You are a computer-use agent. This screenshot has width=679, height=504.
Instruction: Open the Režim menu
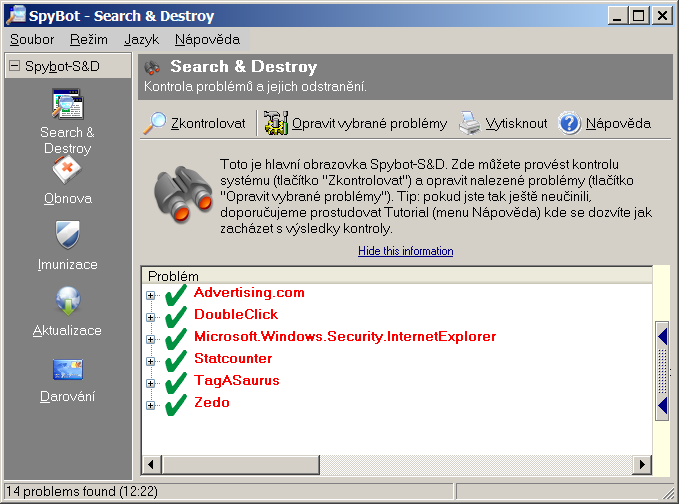pyautogui.click(x=89, y=39)
